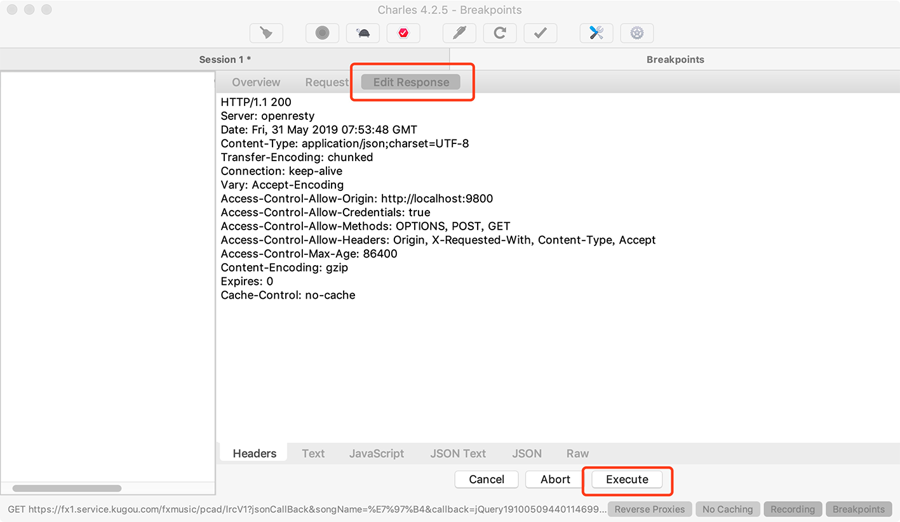Toggle the Reverse Proxies status button
Screen dimensions: 900x522
(650, 509)
